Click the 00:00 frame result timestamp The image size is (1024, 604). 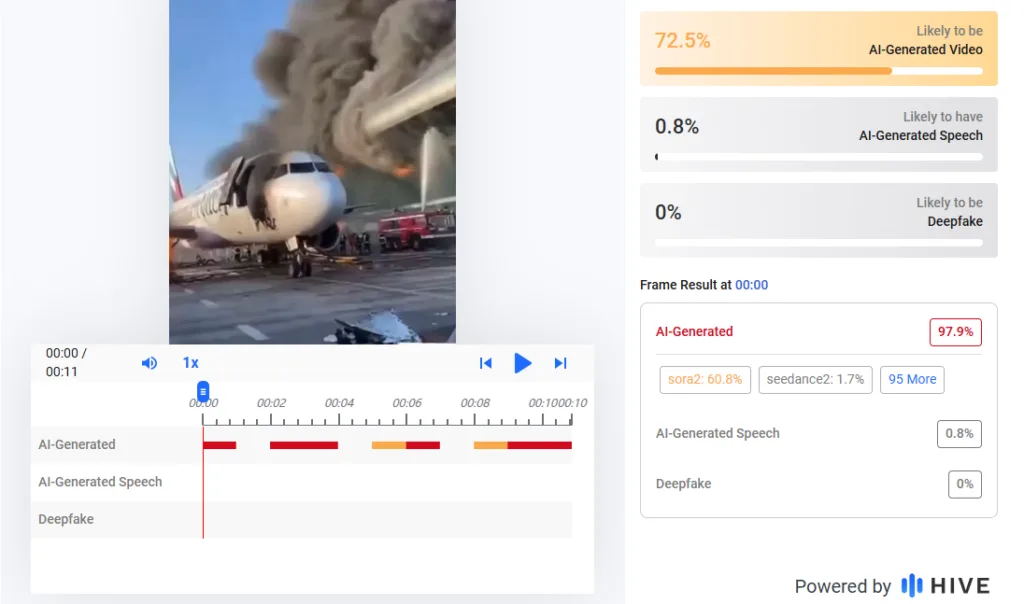click(x=752, y=285)
